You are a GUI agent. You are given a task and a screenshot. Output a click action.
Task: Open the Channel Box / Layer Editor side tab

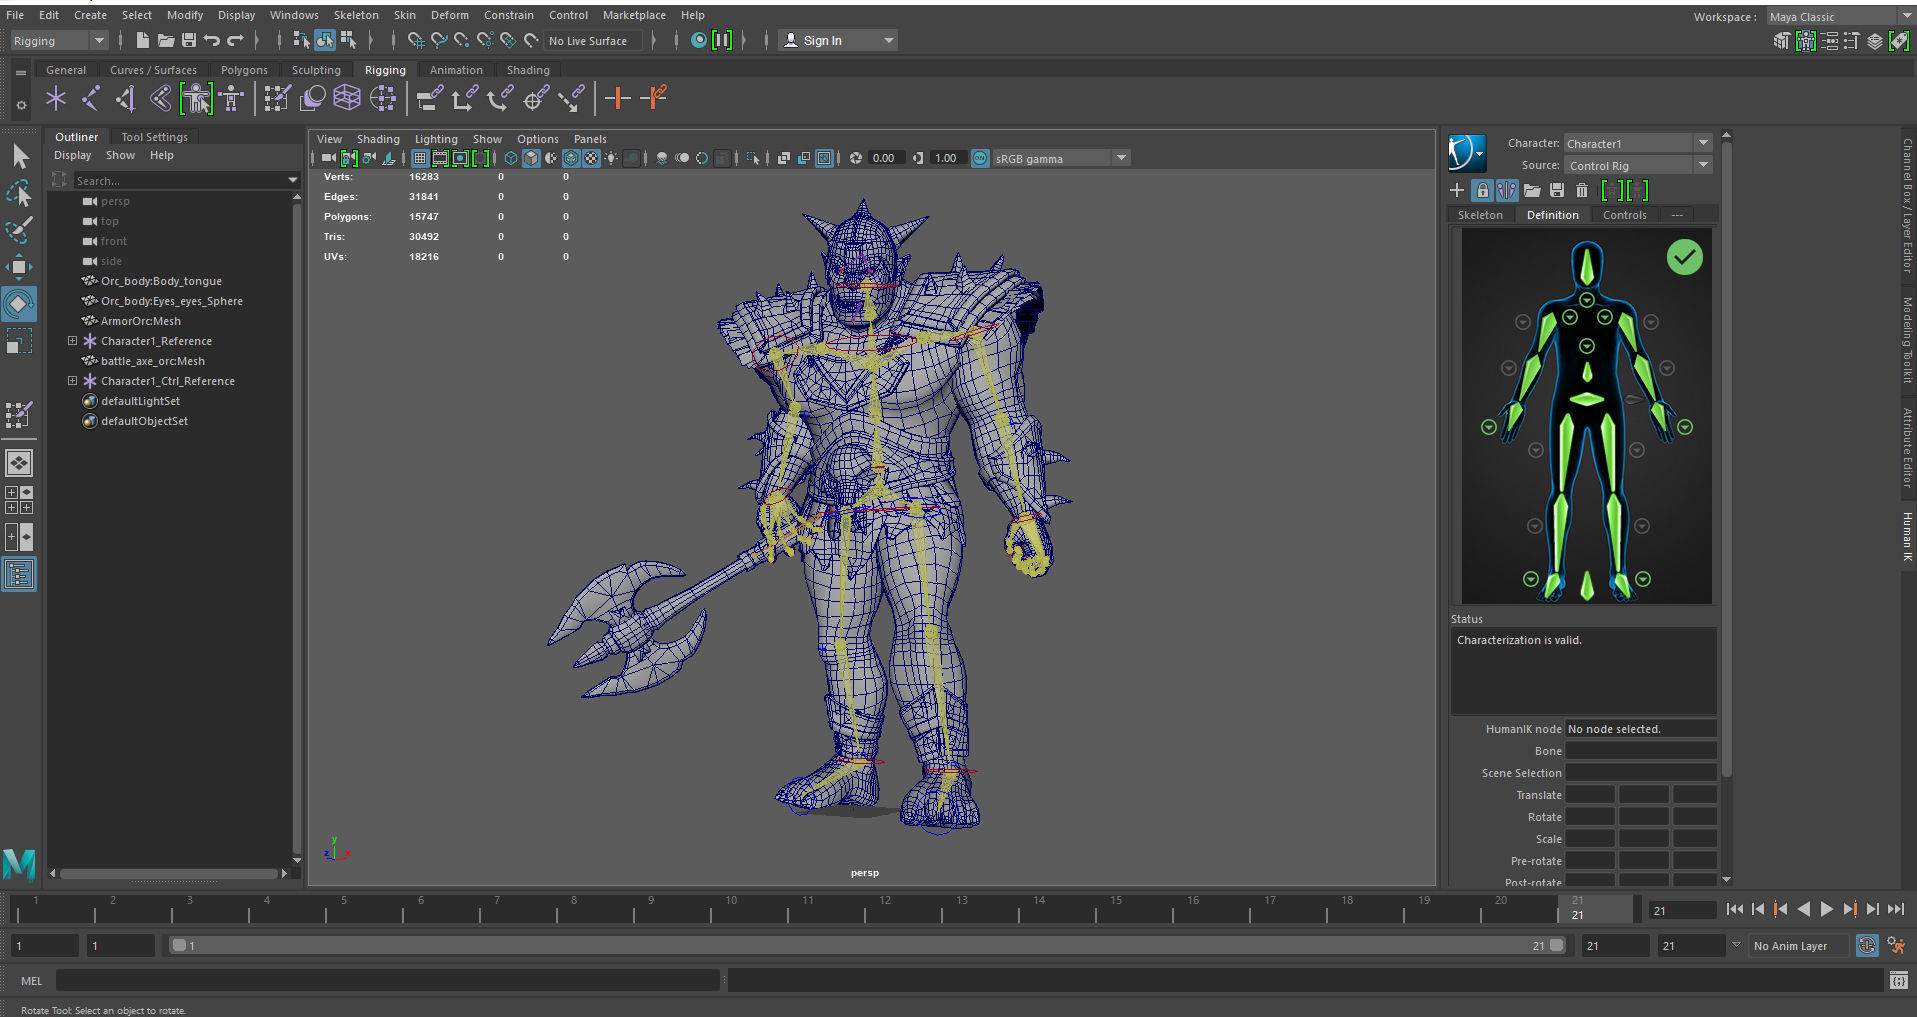pyautogui.click(x=1908, y=205)
